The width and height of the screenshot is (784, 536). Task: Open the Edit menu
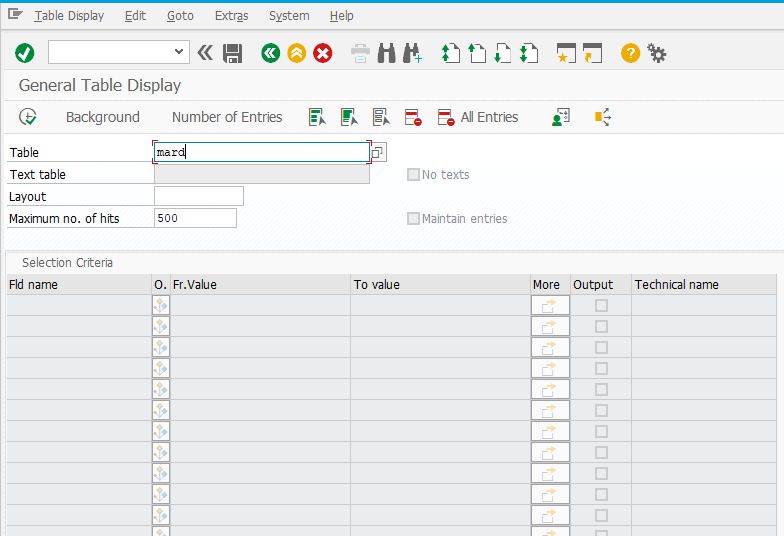click(x=135, y=16)
